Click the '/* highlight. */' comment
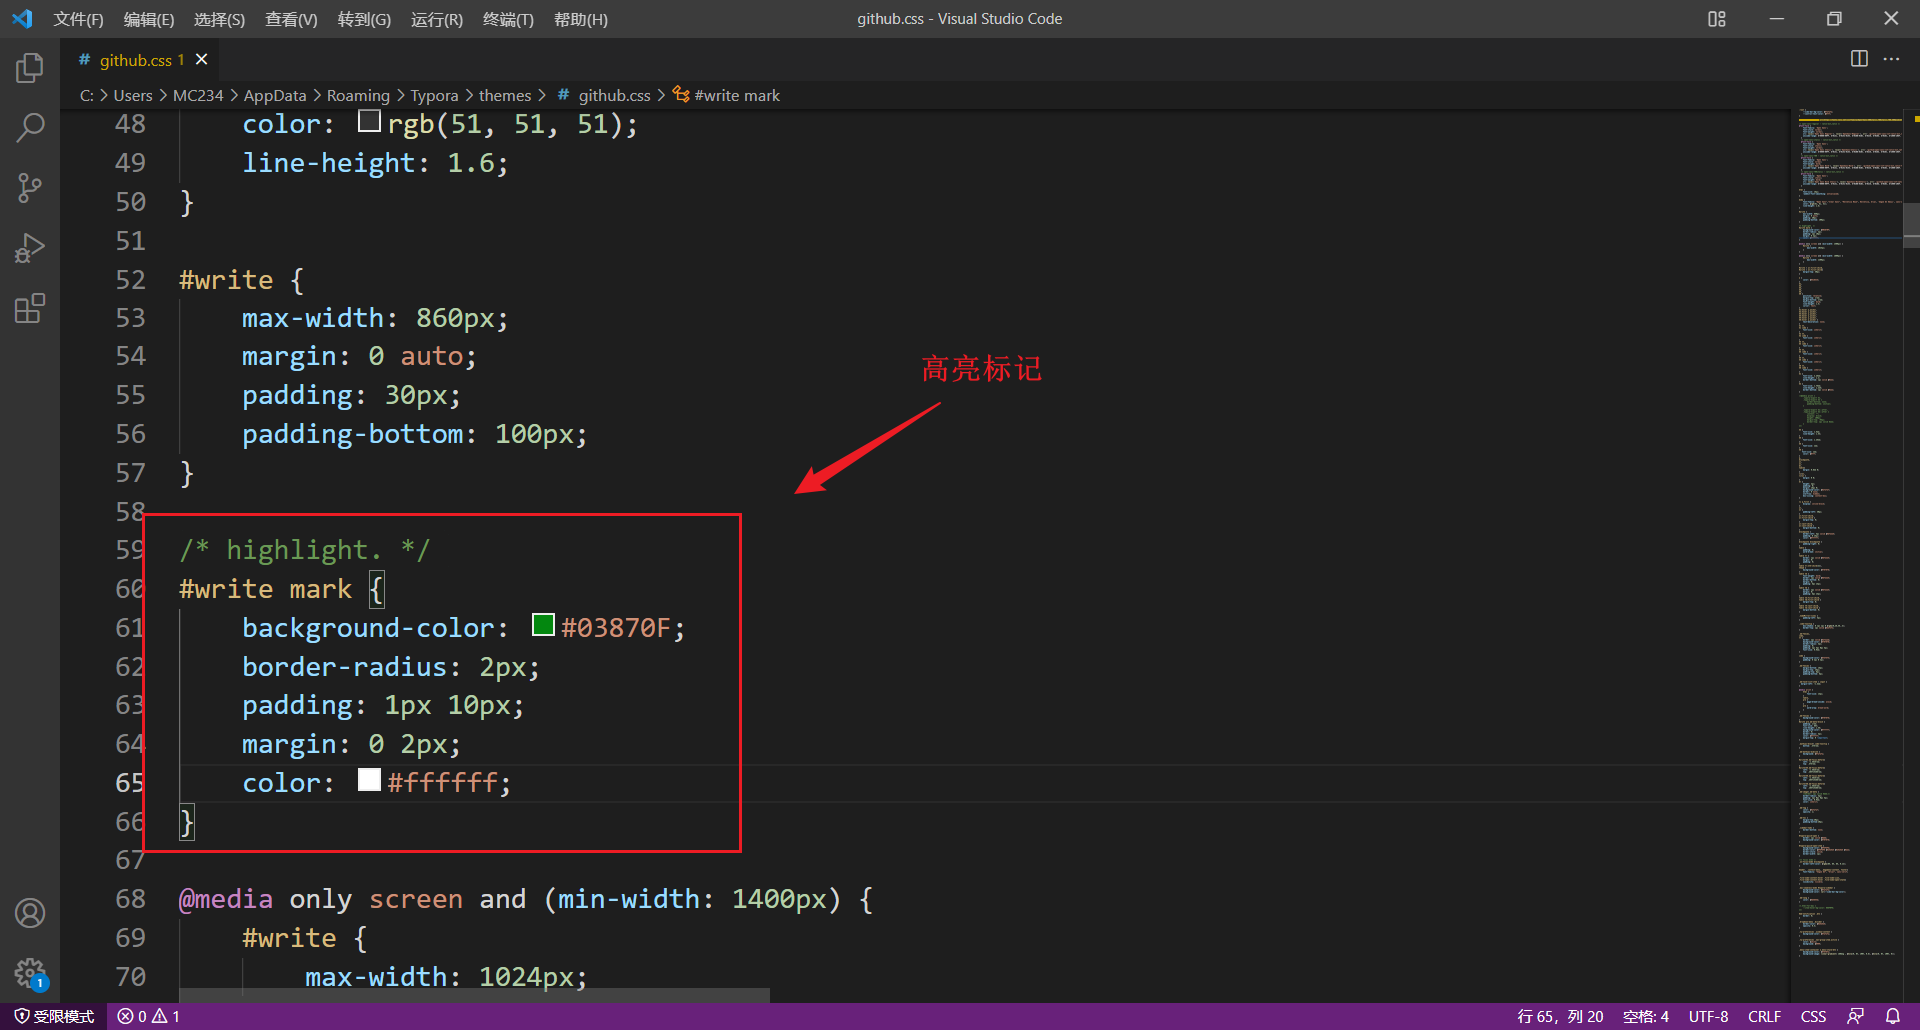 pyautogui.click(x=304, y=550)
